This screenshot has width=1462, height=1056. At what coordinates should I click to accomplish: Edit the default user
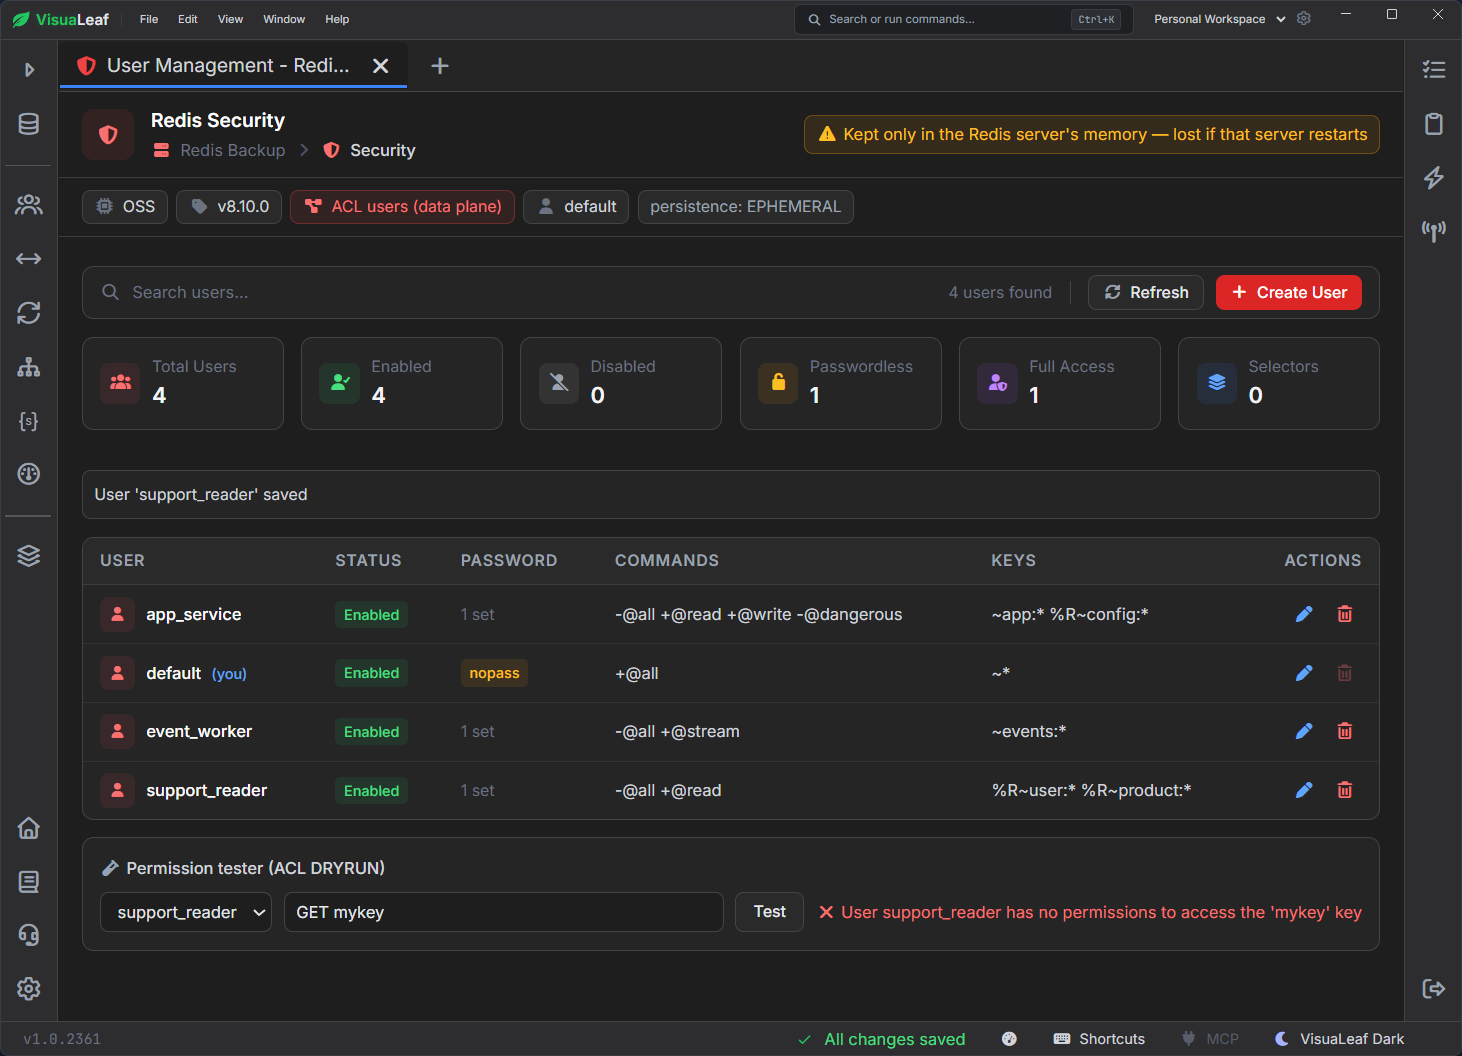[1304, 673]
